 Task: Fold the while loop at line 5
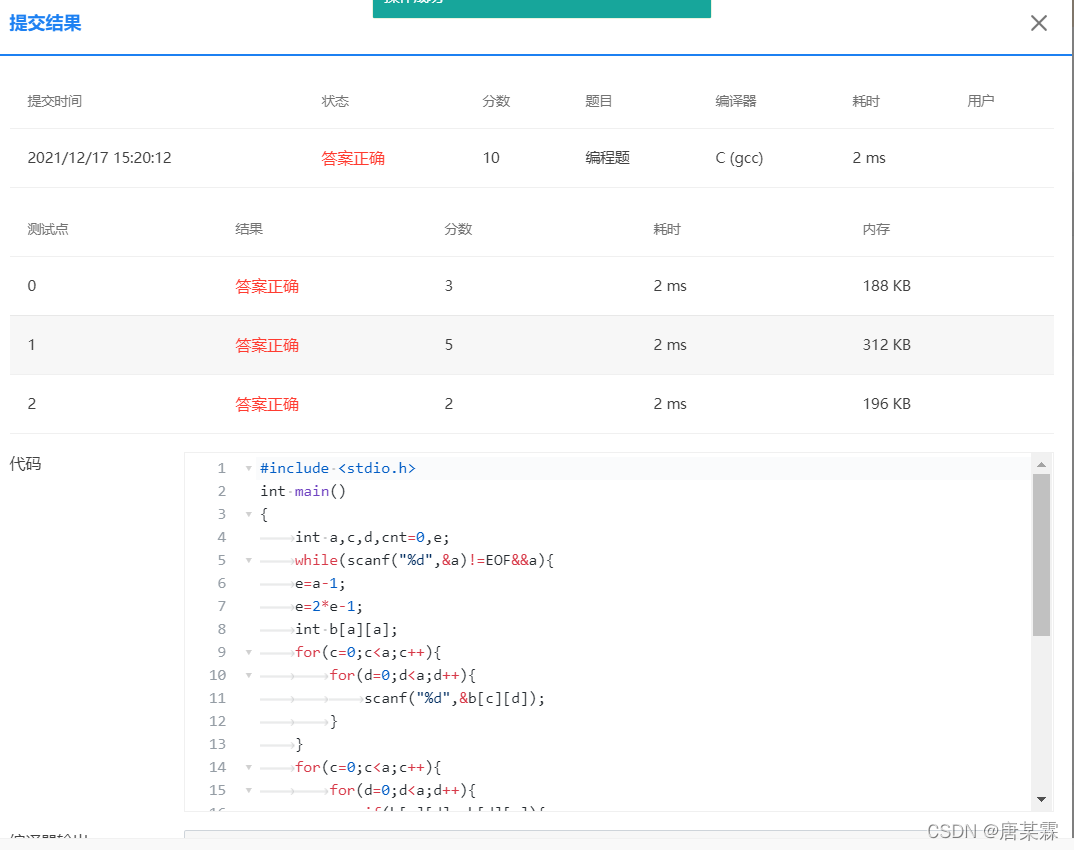point(248,560)
